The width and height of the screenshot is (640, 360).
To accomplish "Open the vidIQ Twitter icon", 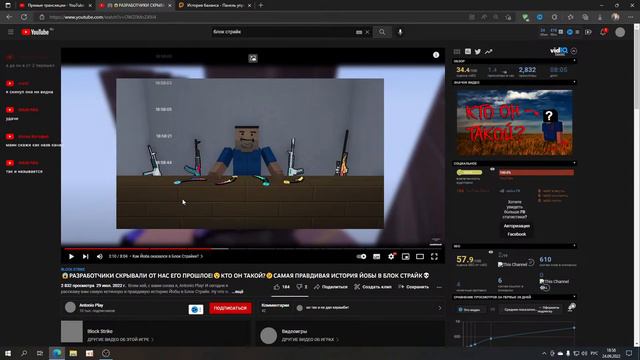I will pos(478,51).
